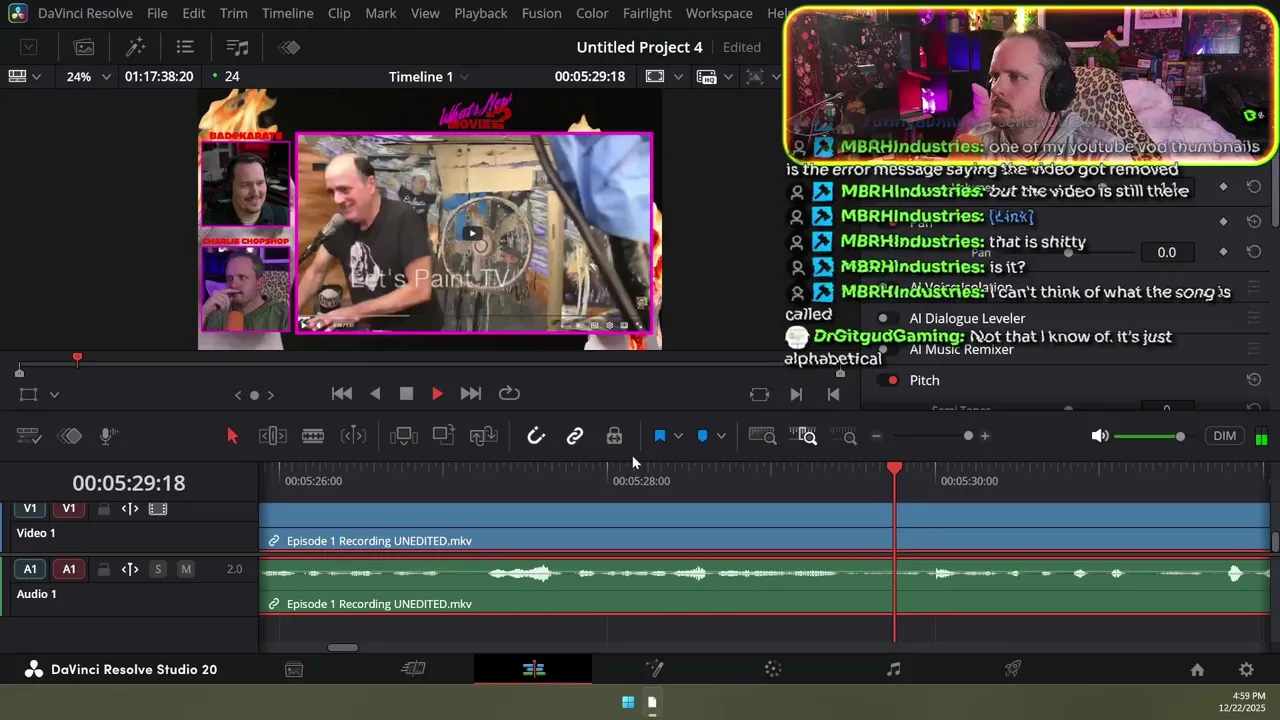Click the Overwrite Clip tool
The height and width of the screenshot is (720, 1280).
pyautogui.click(x=443, y=436)
